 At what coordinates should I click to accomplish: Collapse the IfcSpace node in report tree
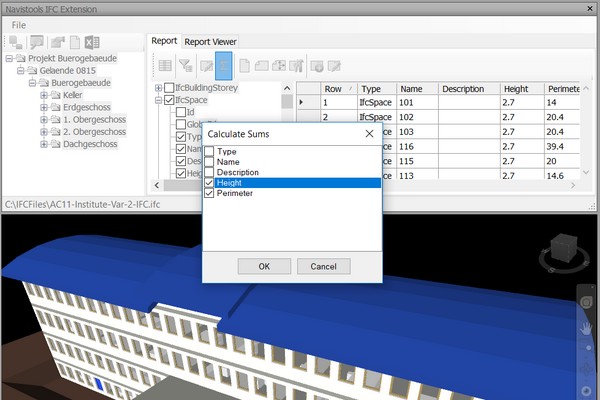pyautogui.click(x=158, y=101)
